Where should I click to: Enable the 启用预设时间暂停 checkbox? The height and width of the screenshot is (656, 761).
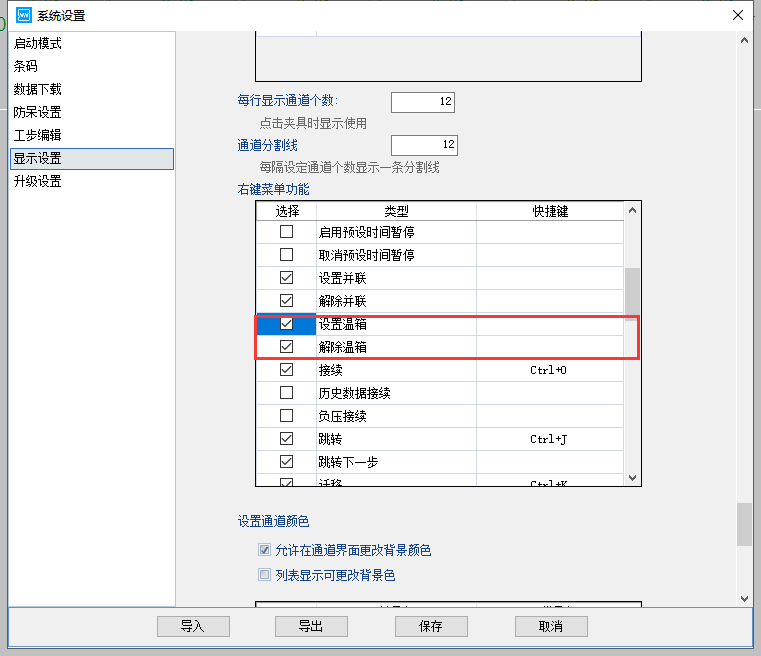(286, 232)
